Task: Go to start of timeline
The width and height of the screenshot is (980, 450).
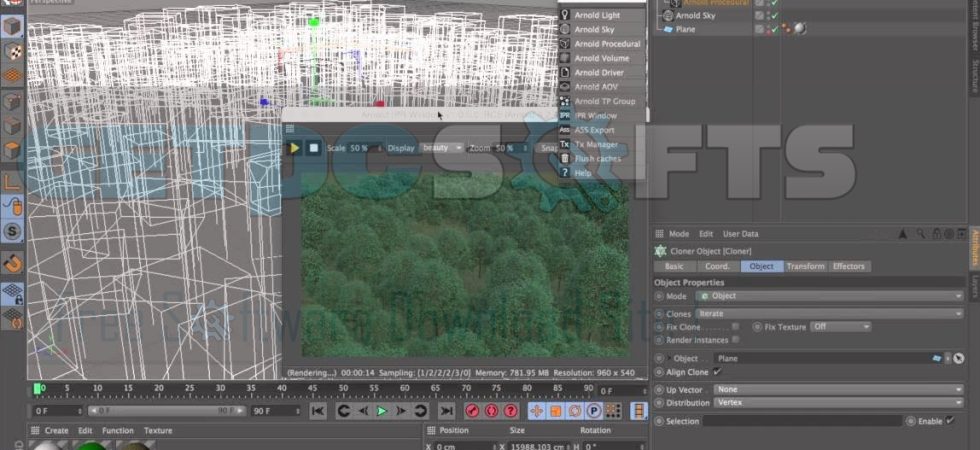Action: 318,411
